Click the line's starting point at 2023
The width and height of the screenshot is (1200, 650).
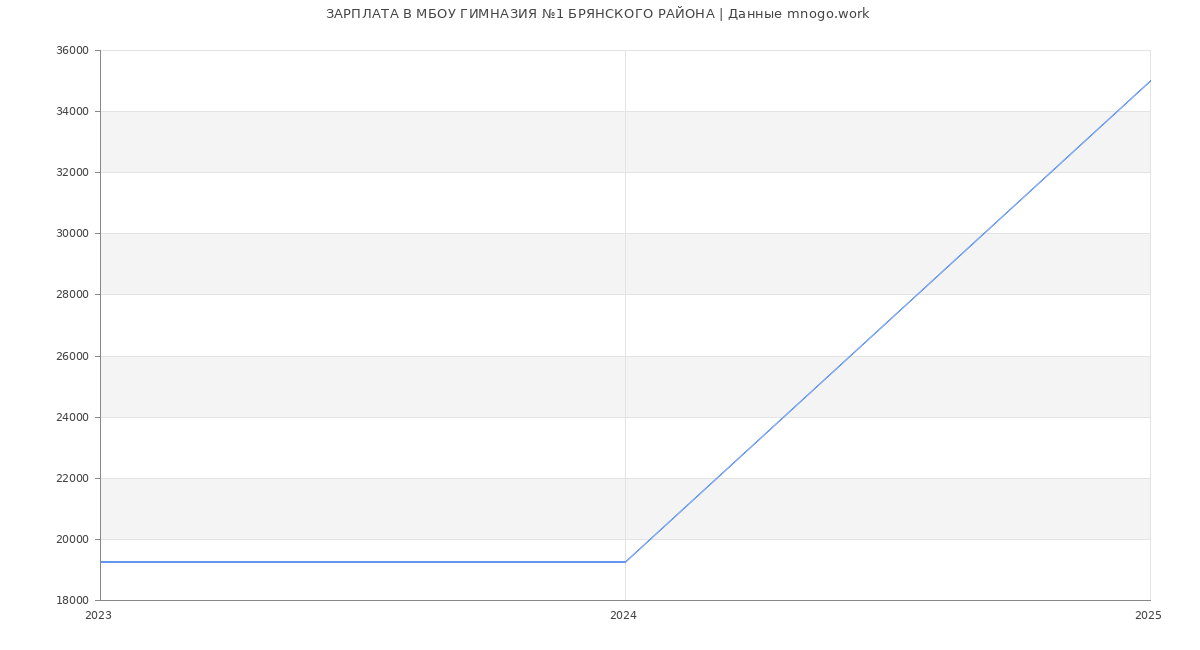pos(101,562)
